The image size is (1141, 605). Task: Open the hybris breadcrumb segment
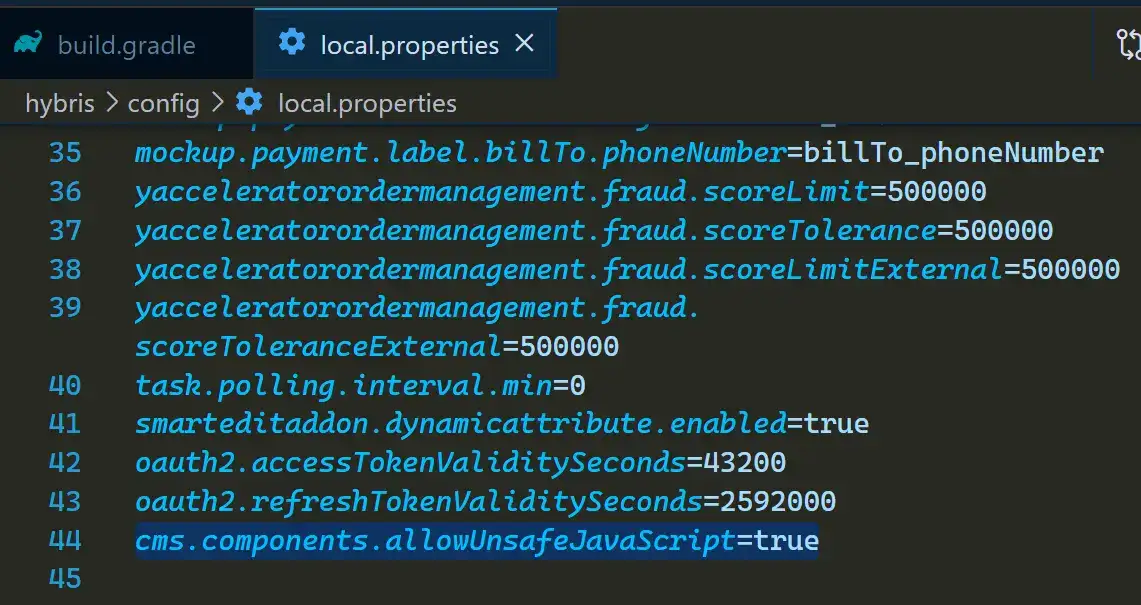[x=59, y=103]
